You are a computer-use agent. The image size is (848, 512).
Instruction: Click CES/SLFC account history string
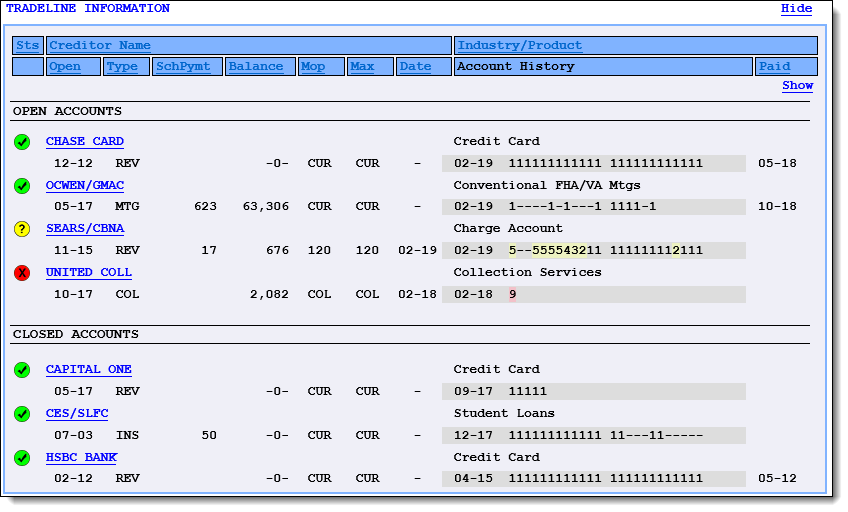tap(606, 435)
